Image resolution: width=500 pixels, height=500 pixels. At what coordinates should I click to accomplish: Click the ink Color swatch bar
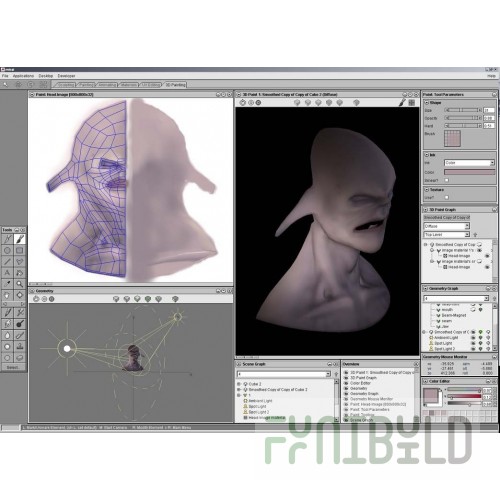click(x=470, y=172)
